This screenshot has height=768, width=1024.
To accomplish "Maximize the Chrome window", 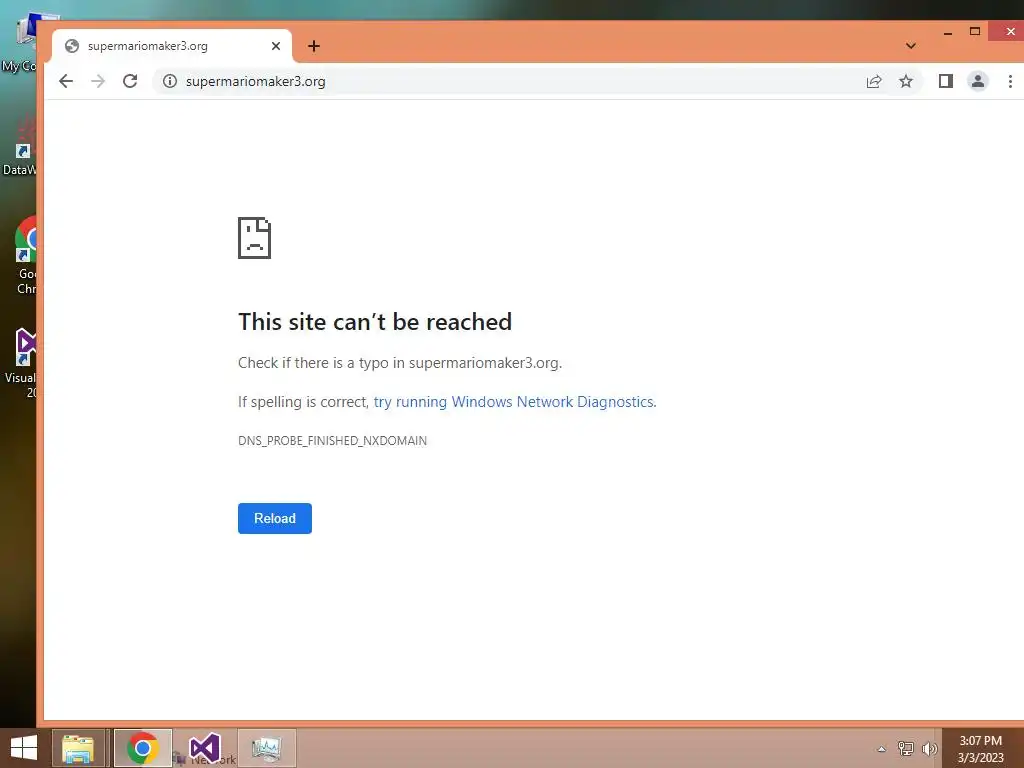I will point(975,31).
